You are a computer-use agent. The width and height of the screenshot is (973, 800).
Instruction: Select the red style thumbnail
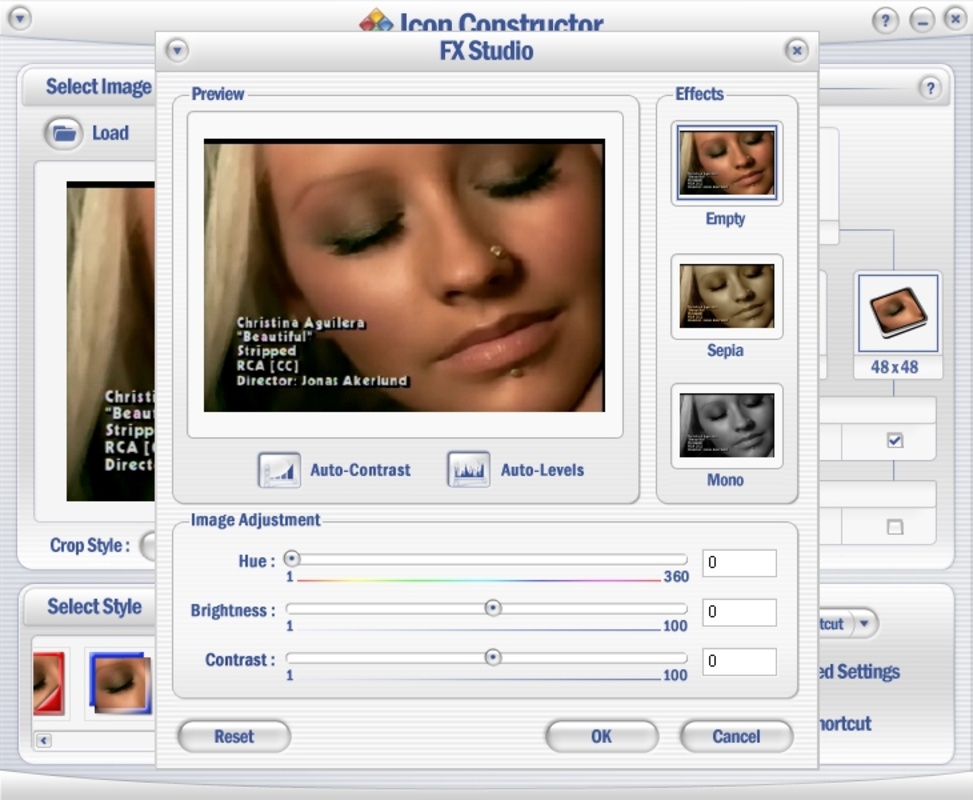(x=49, y=683)
